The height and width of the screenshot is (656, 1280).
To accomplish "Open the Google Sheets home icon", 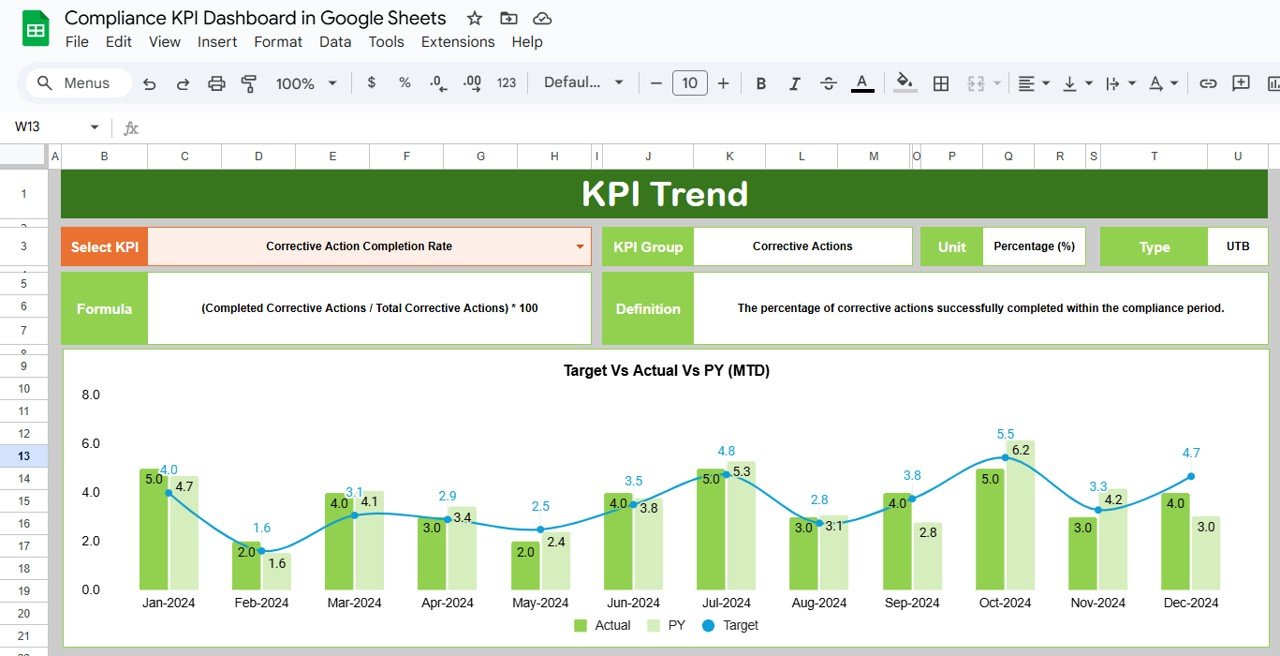I will point(35,28).
